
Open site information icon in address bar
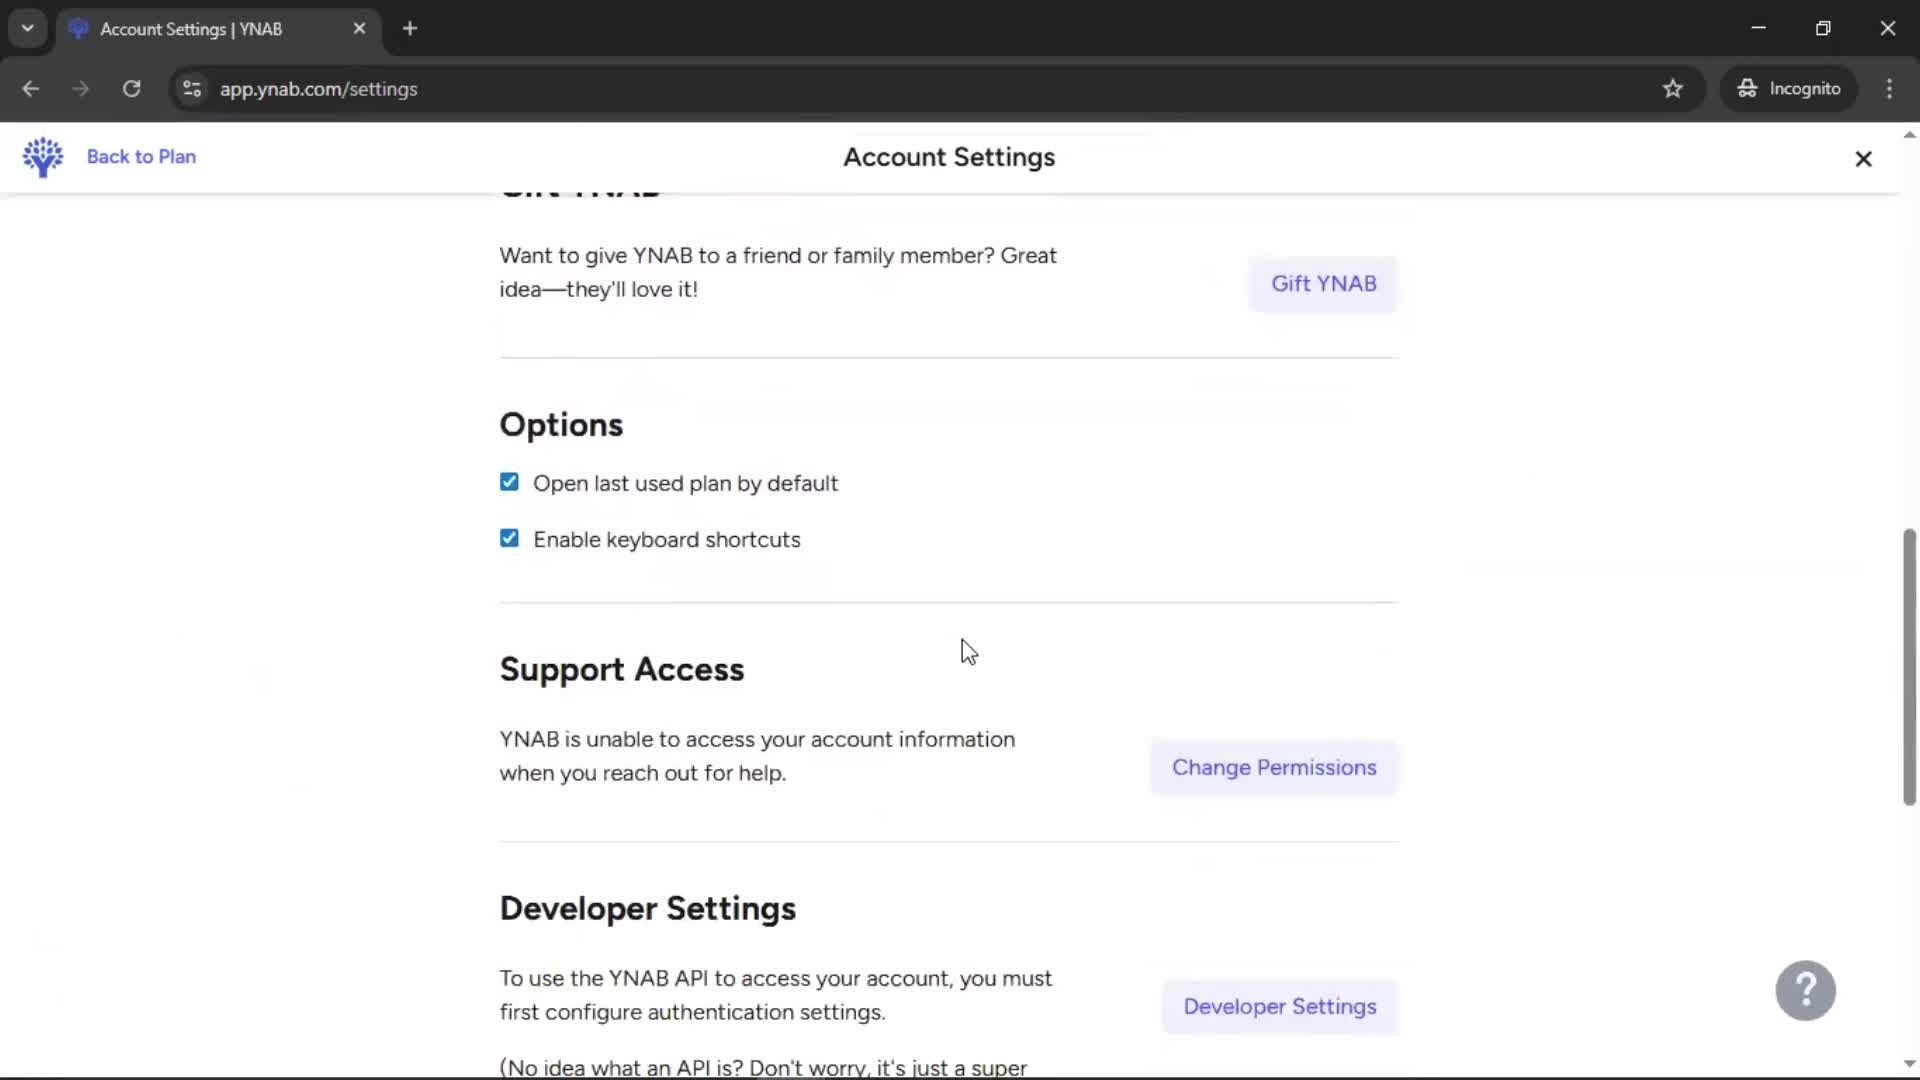[192, 89]
